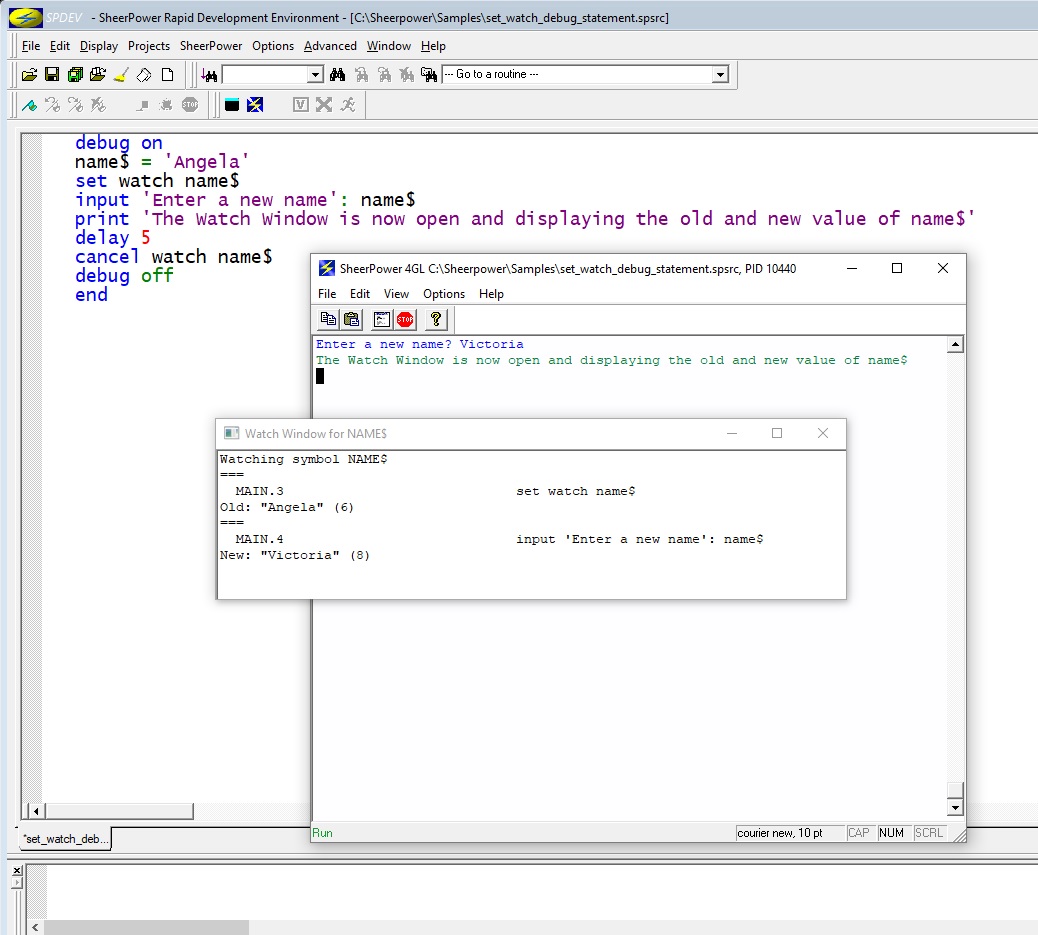
Task: Open the search text dropdown arrow
Action: (x=315, y=75)
